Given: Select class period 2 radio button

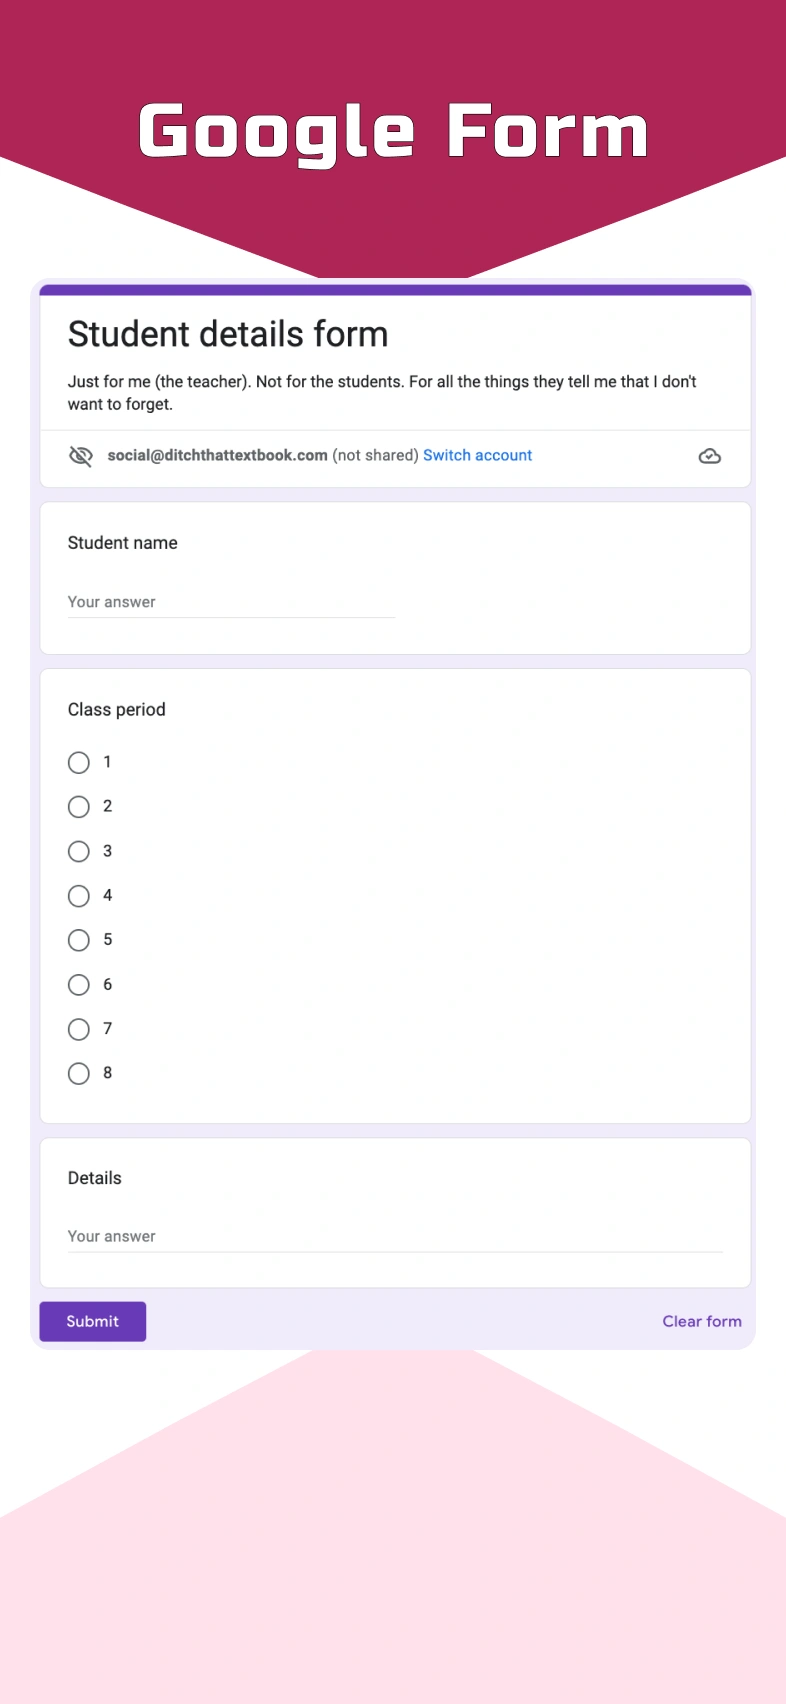Looking at the screenshot, I should click(x=79, y=807).
